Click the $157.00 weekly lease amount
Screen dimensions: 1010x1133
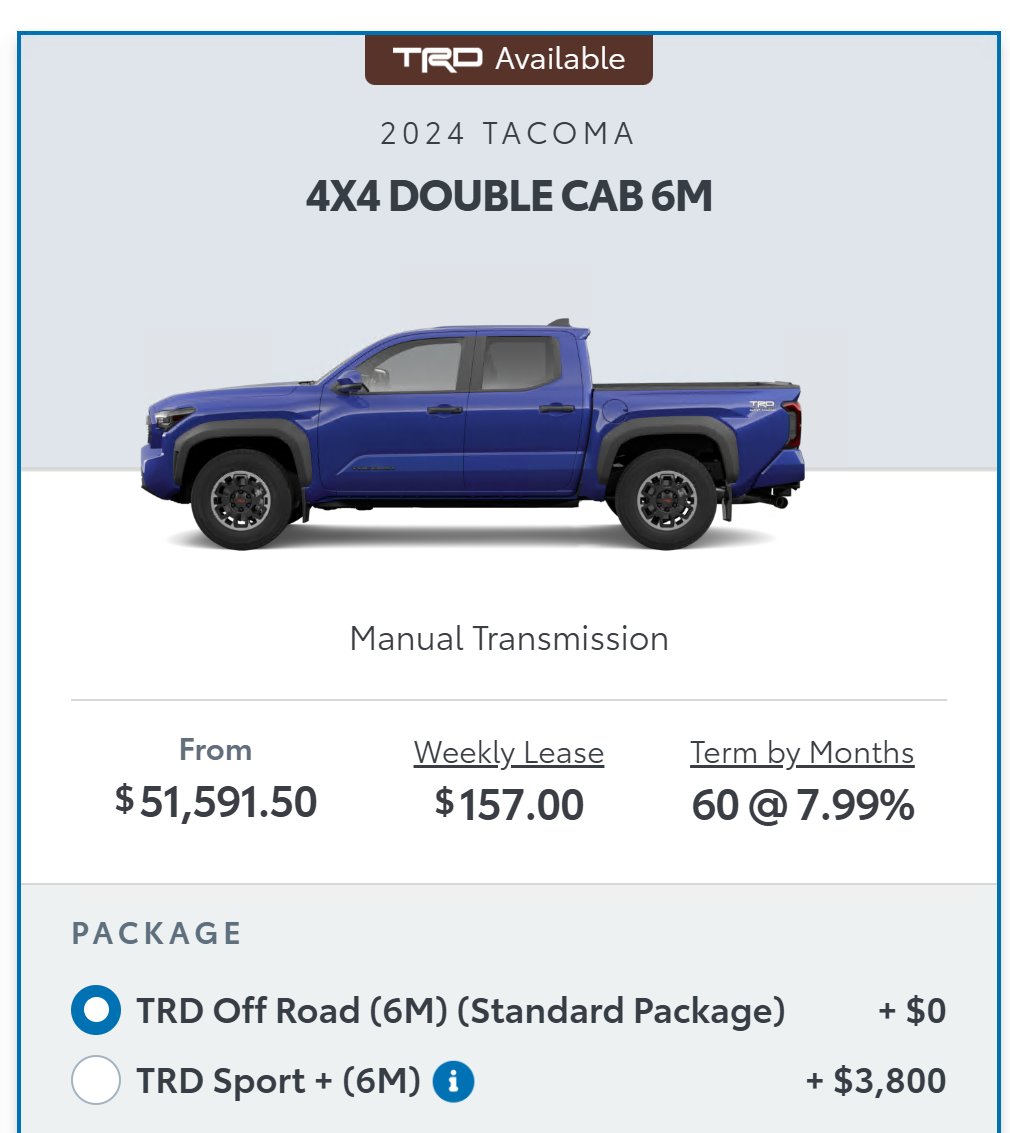pyautogui.click(x=509, y=804)
